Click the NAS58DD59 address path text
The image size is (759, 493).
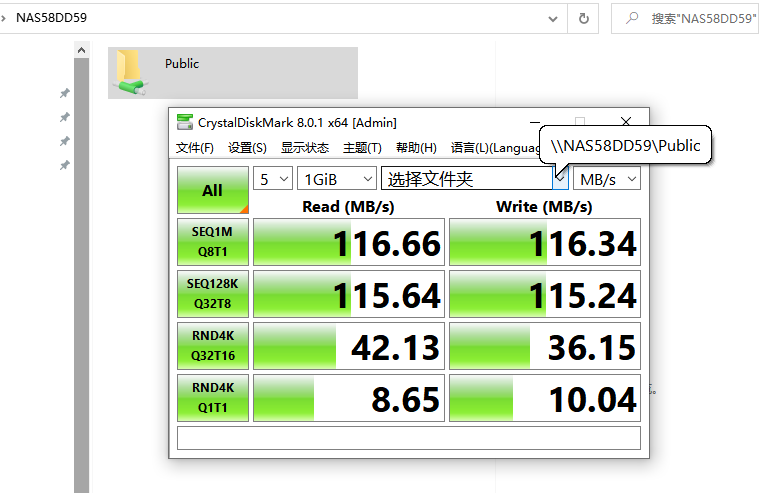[51, 18]
